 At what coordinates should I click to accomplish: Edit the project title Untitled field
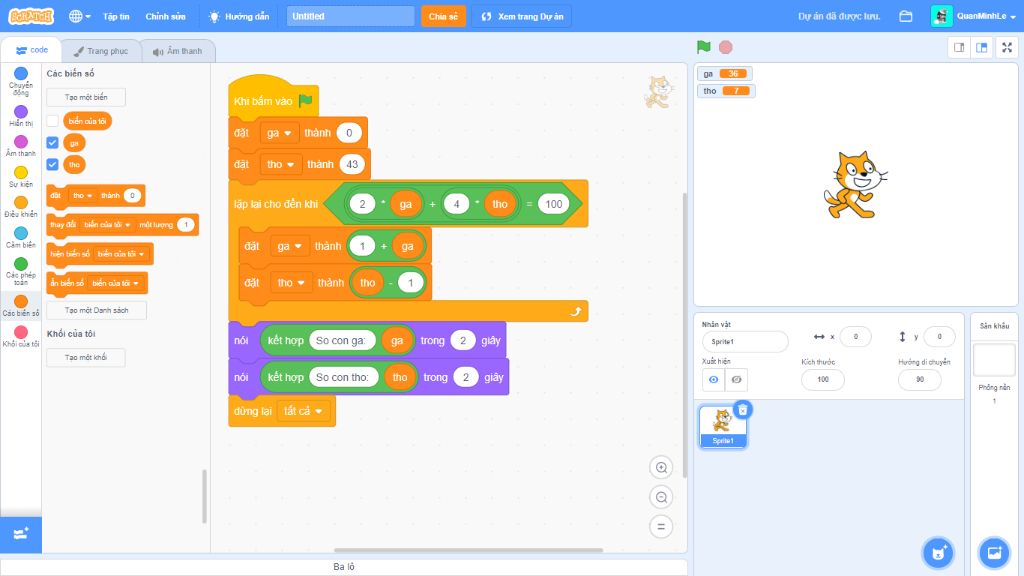pos(350,16)
